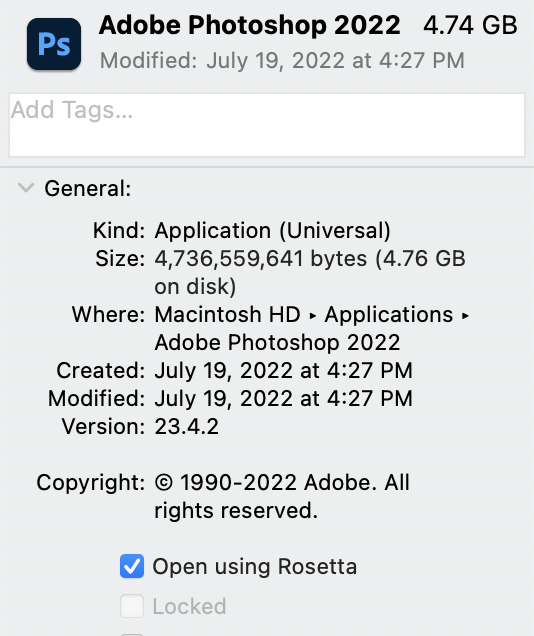Click the Modified value in General section

tap(283, 398)
